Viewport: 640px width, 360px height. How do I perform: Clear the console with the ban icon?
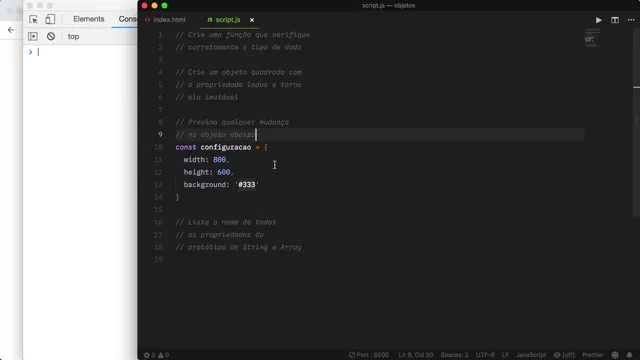(x=51, y=36)
